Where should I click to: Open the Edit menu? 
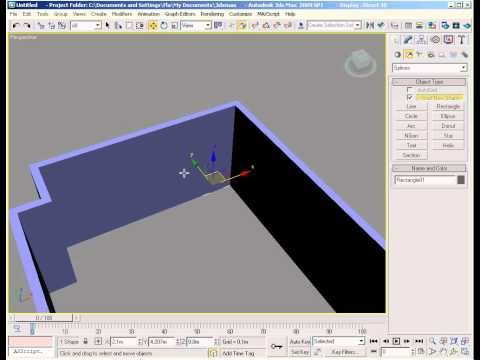(x=27, y=14)
